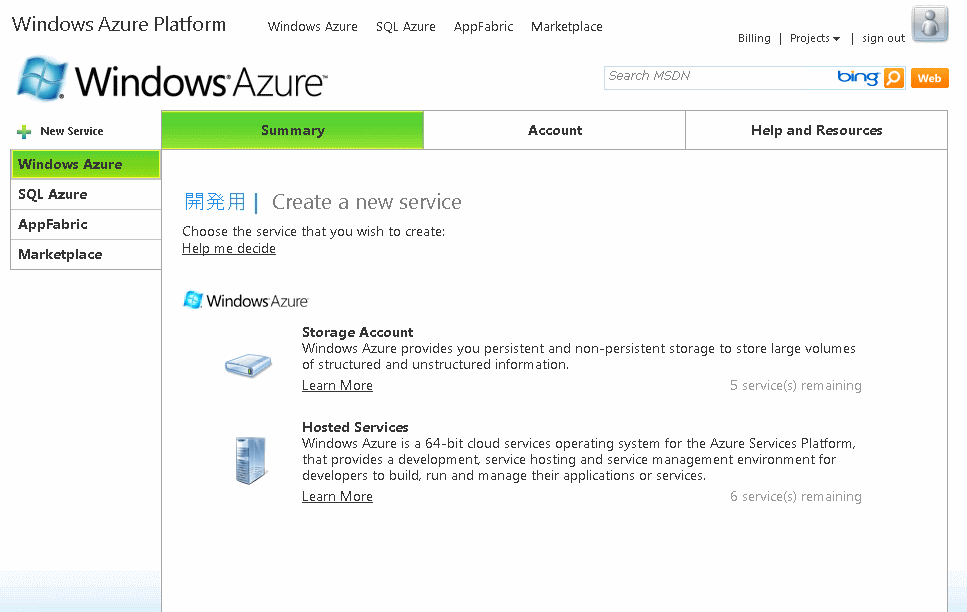Select Windows Azure in the left sidebar
This screenshot has width=967, height=612.
pyautogui.click(x=86, y=164)
